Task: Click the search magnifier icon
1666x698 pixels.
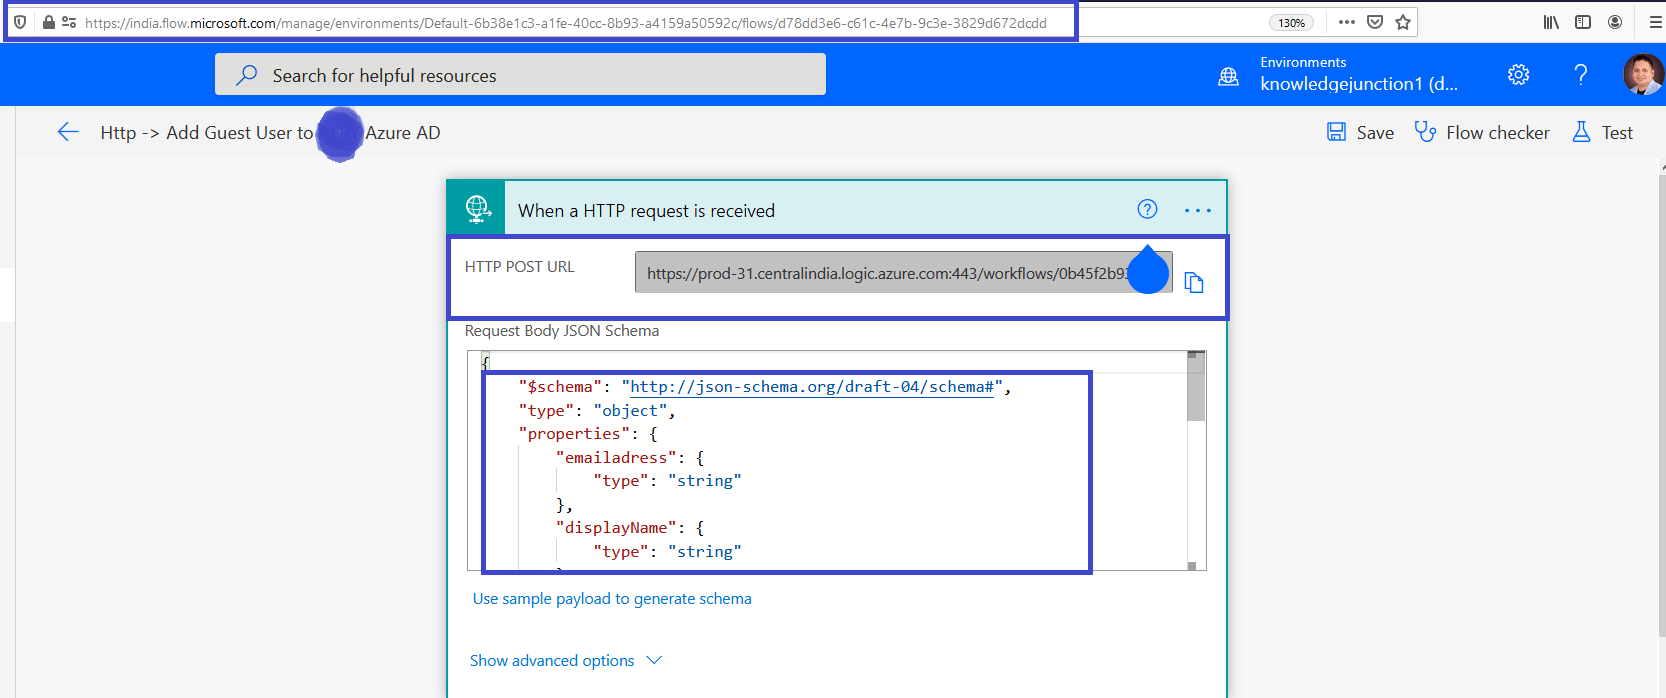Action: 246,75
